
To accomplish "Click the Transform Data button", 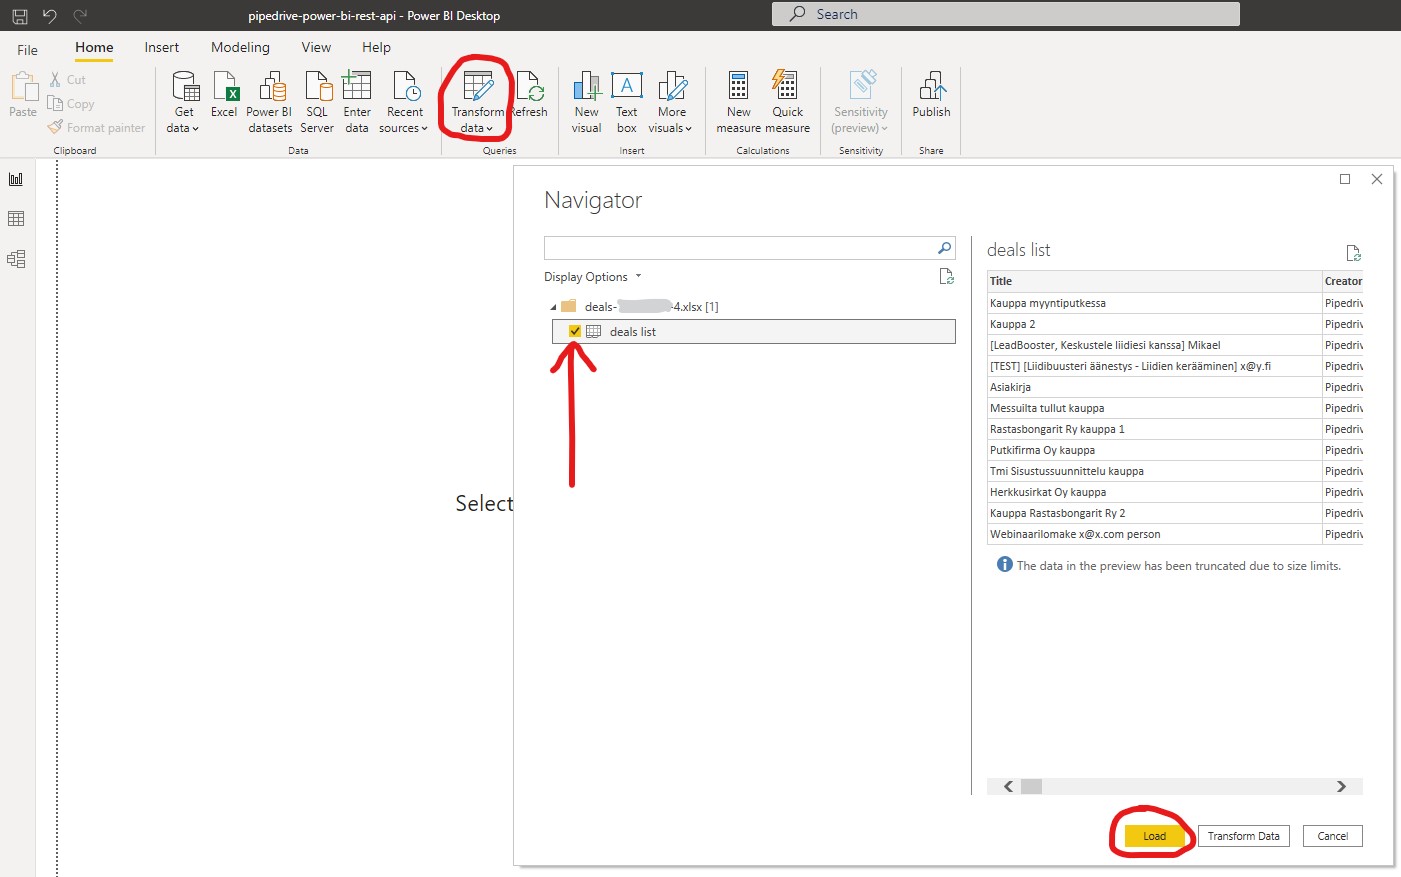I will click(x=1243, y=836).
